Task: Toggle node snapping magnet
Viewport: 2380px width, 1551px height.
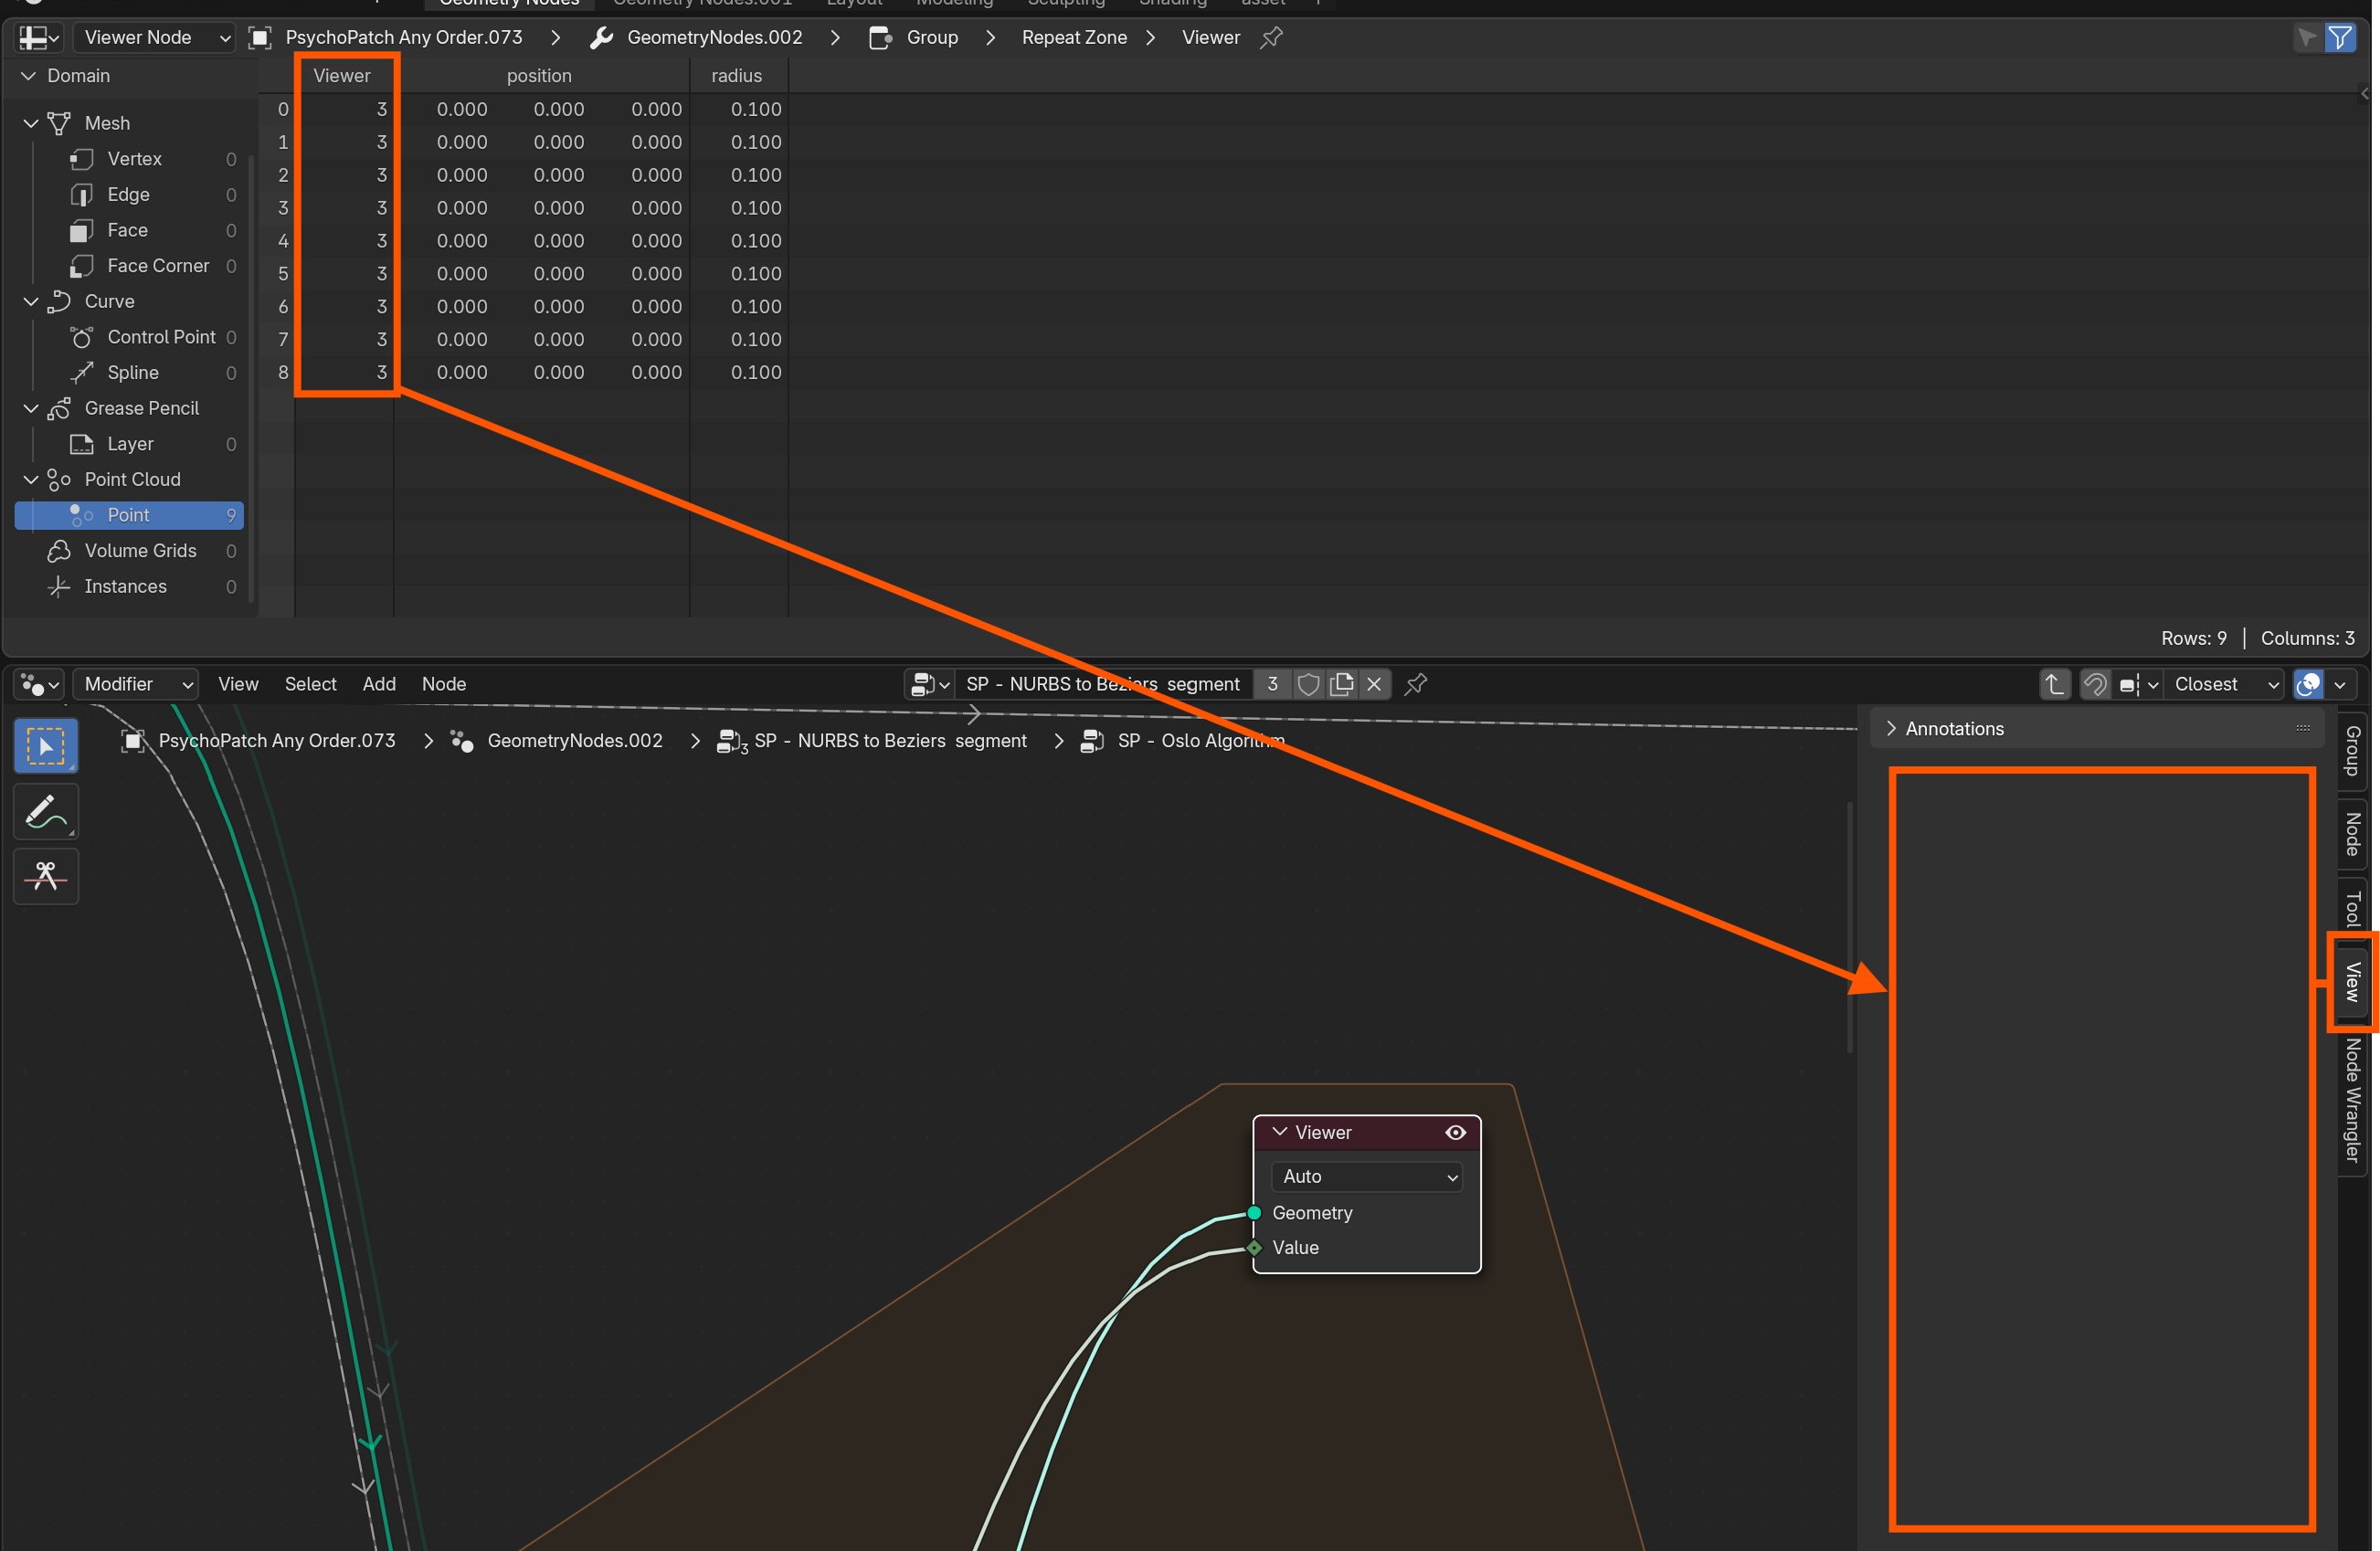Action: pyautogui.click(x=2094, y=684)
